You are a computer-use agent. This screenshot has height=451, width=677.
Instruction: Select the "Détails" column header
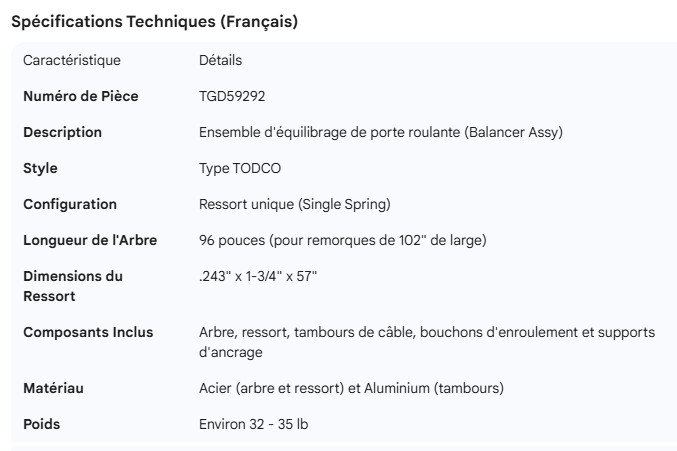pyautogui.click(x=220, y=60)
